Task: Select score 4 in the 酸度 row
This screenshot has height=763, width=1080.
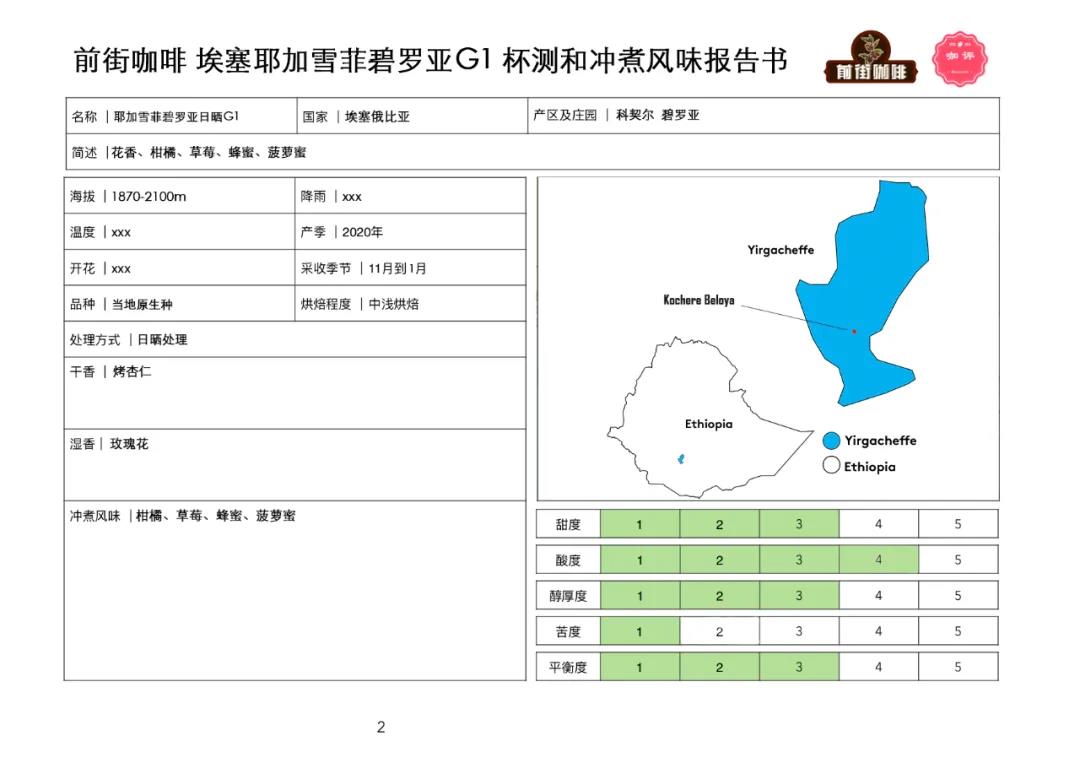Action: click(878, 560)
